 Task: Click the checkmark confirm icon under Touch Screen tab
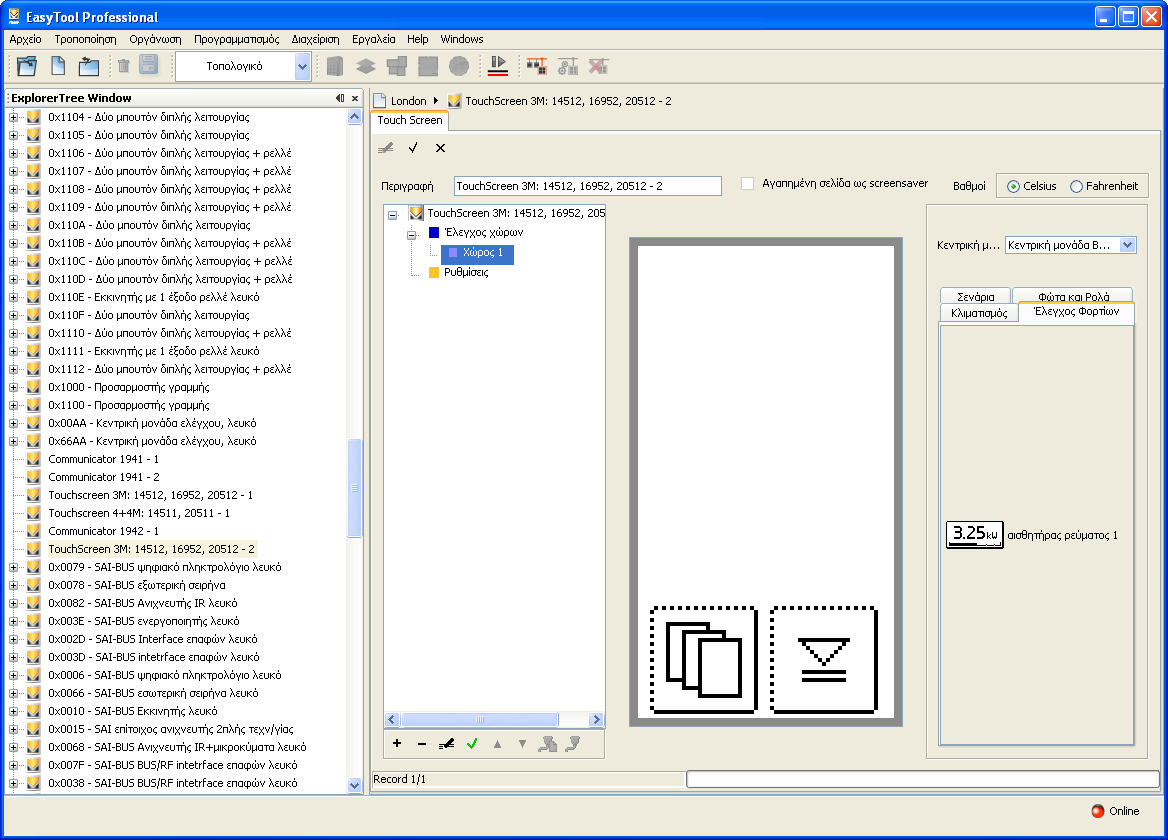413,147
